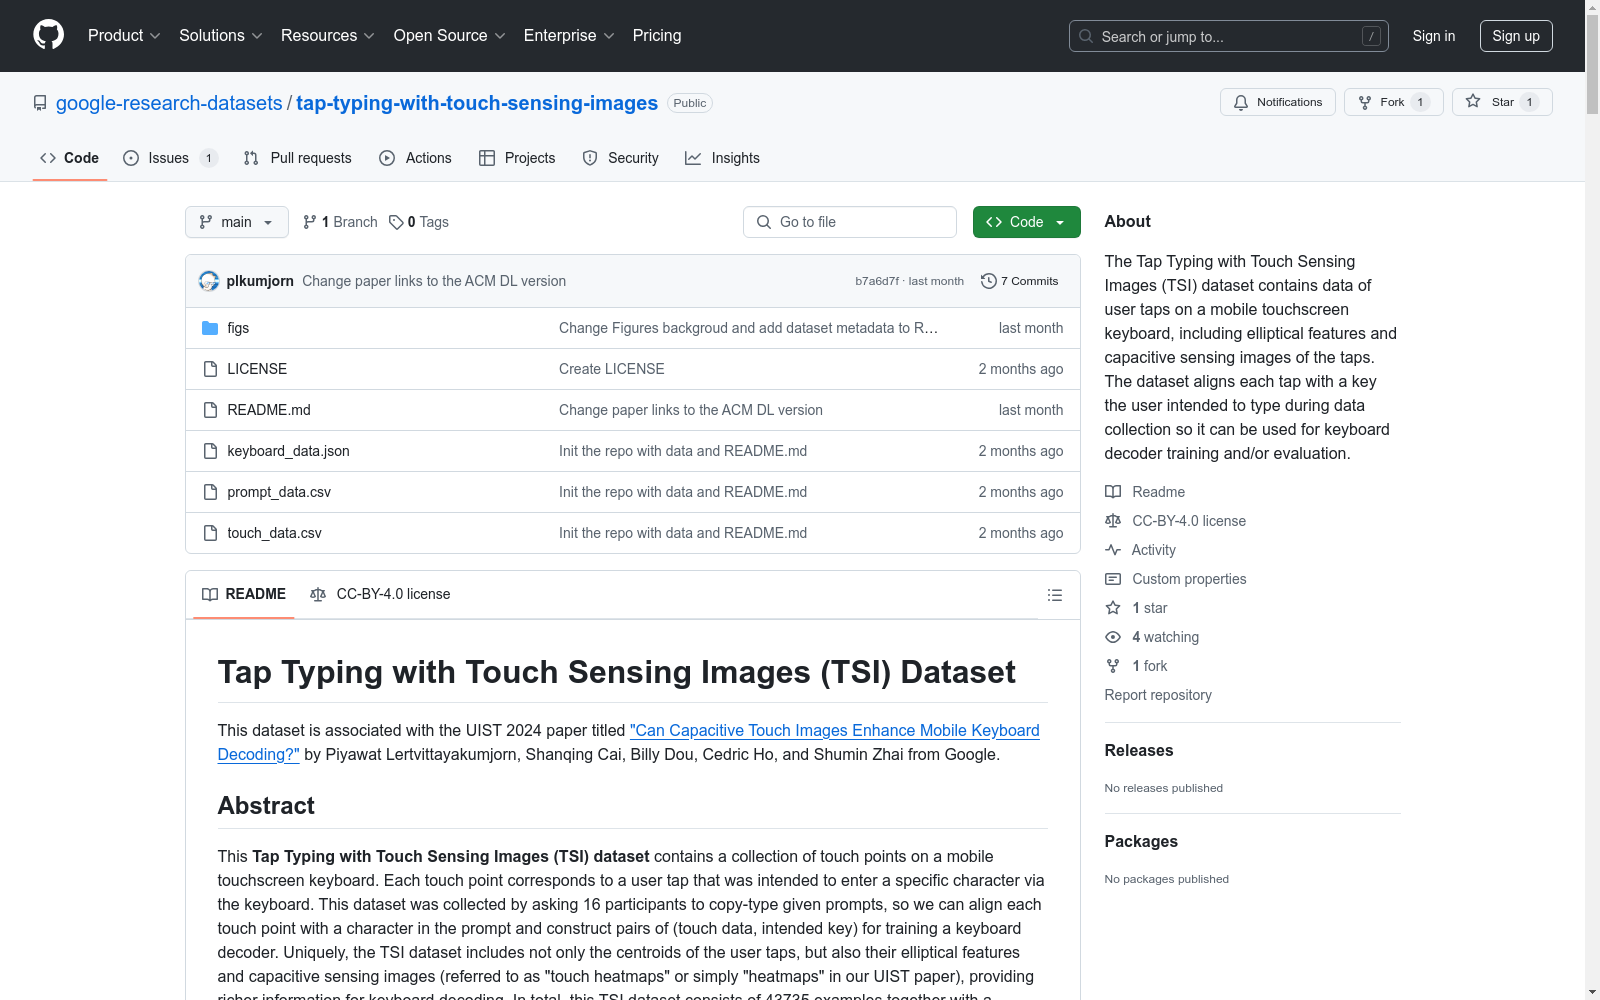Open the Packages heading link
The image size is (1600, 1000).
click(1141, 842)
